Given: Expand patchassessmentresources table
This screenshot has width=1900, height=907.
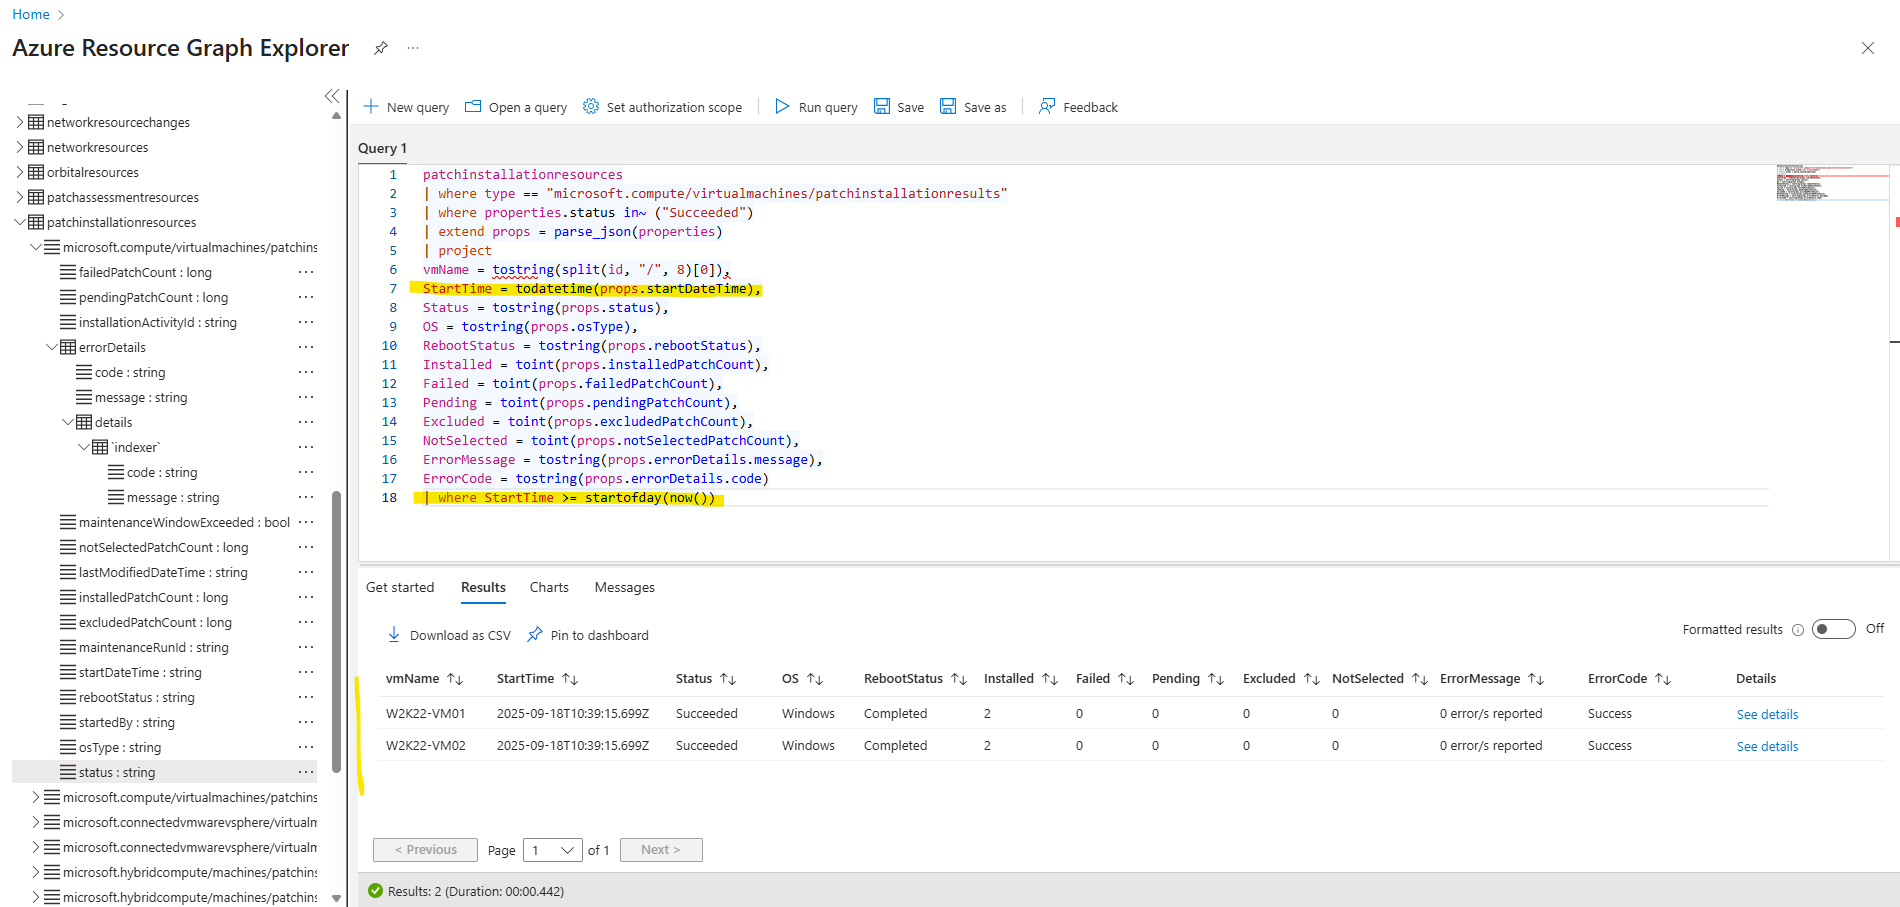Looking at the screenshot, I should [20, 197].
